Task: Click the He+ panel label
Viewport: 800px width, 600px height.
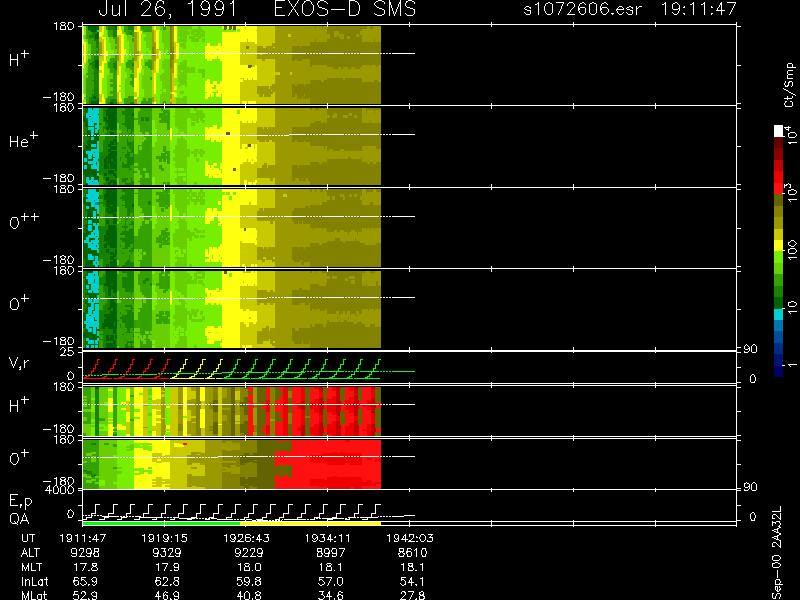Action: [23, 140]
